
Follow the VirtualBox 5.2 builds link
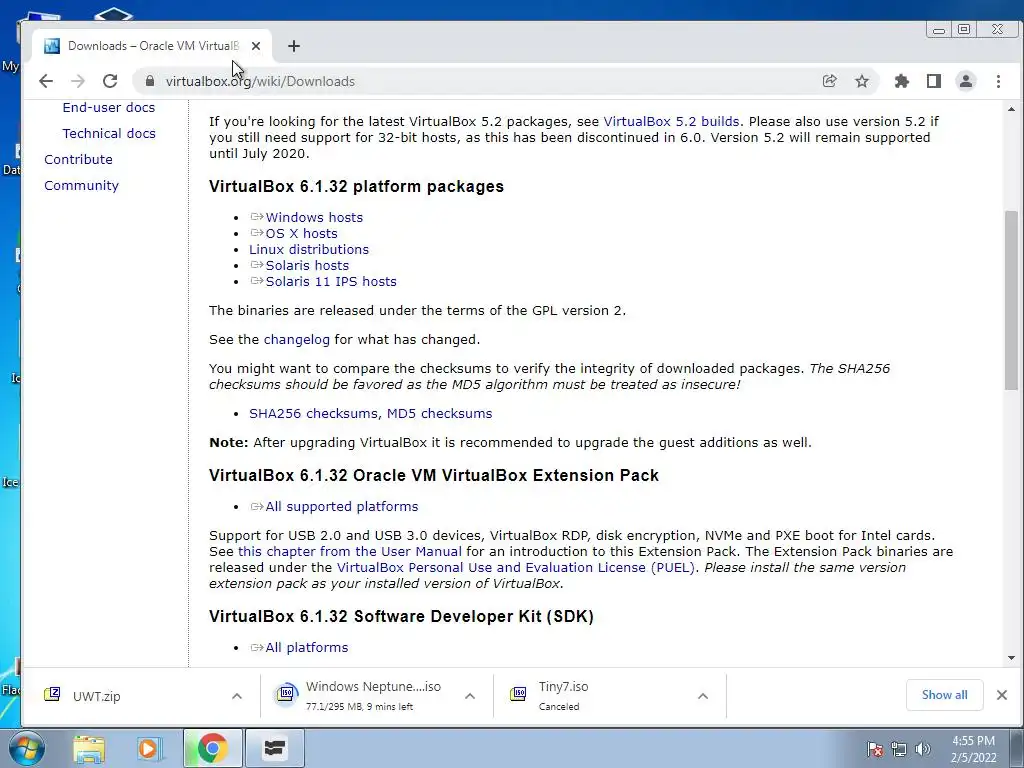coord(671,121)
